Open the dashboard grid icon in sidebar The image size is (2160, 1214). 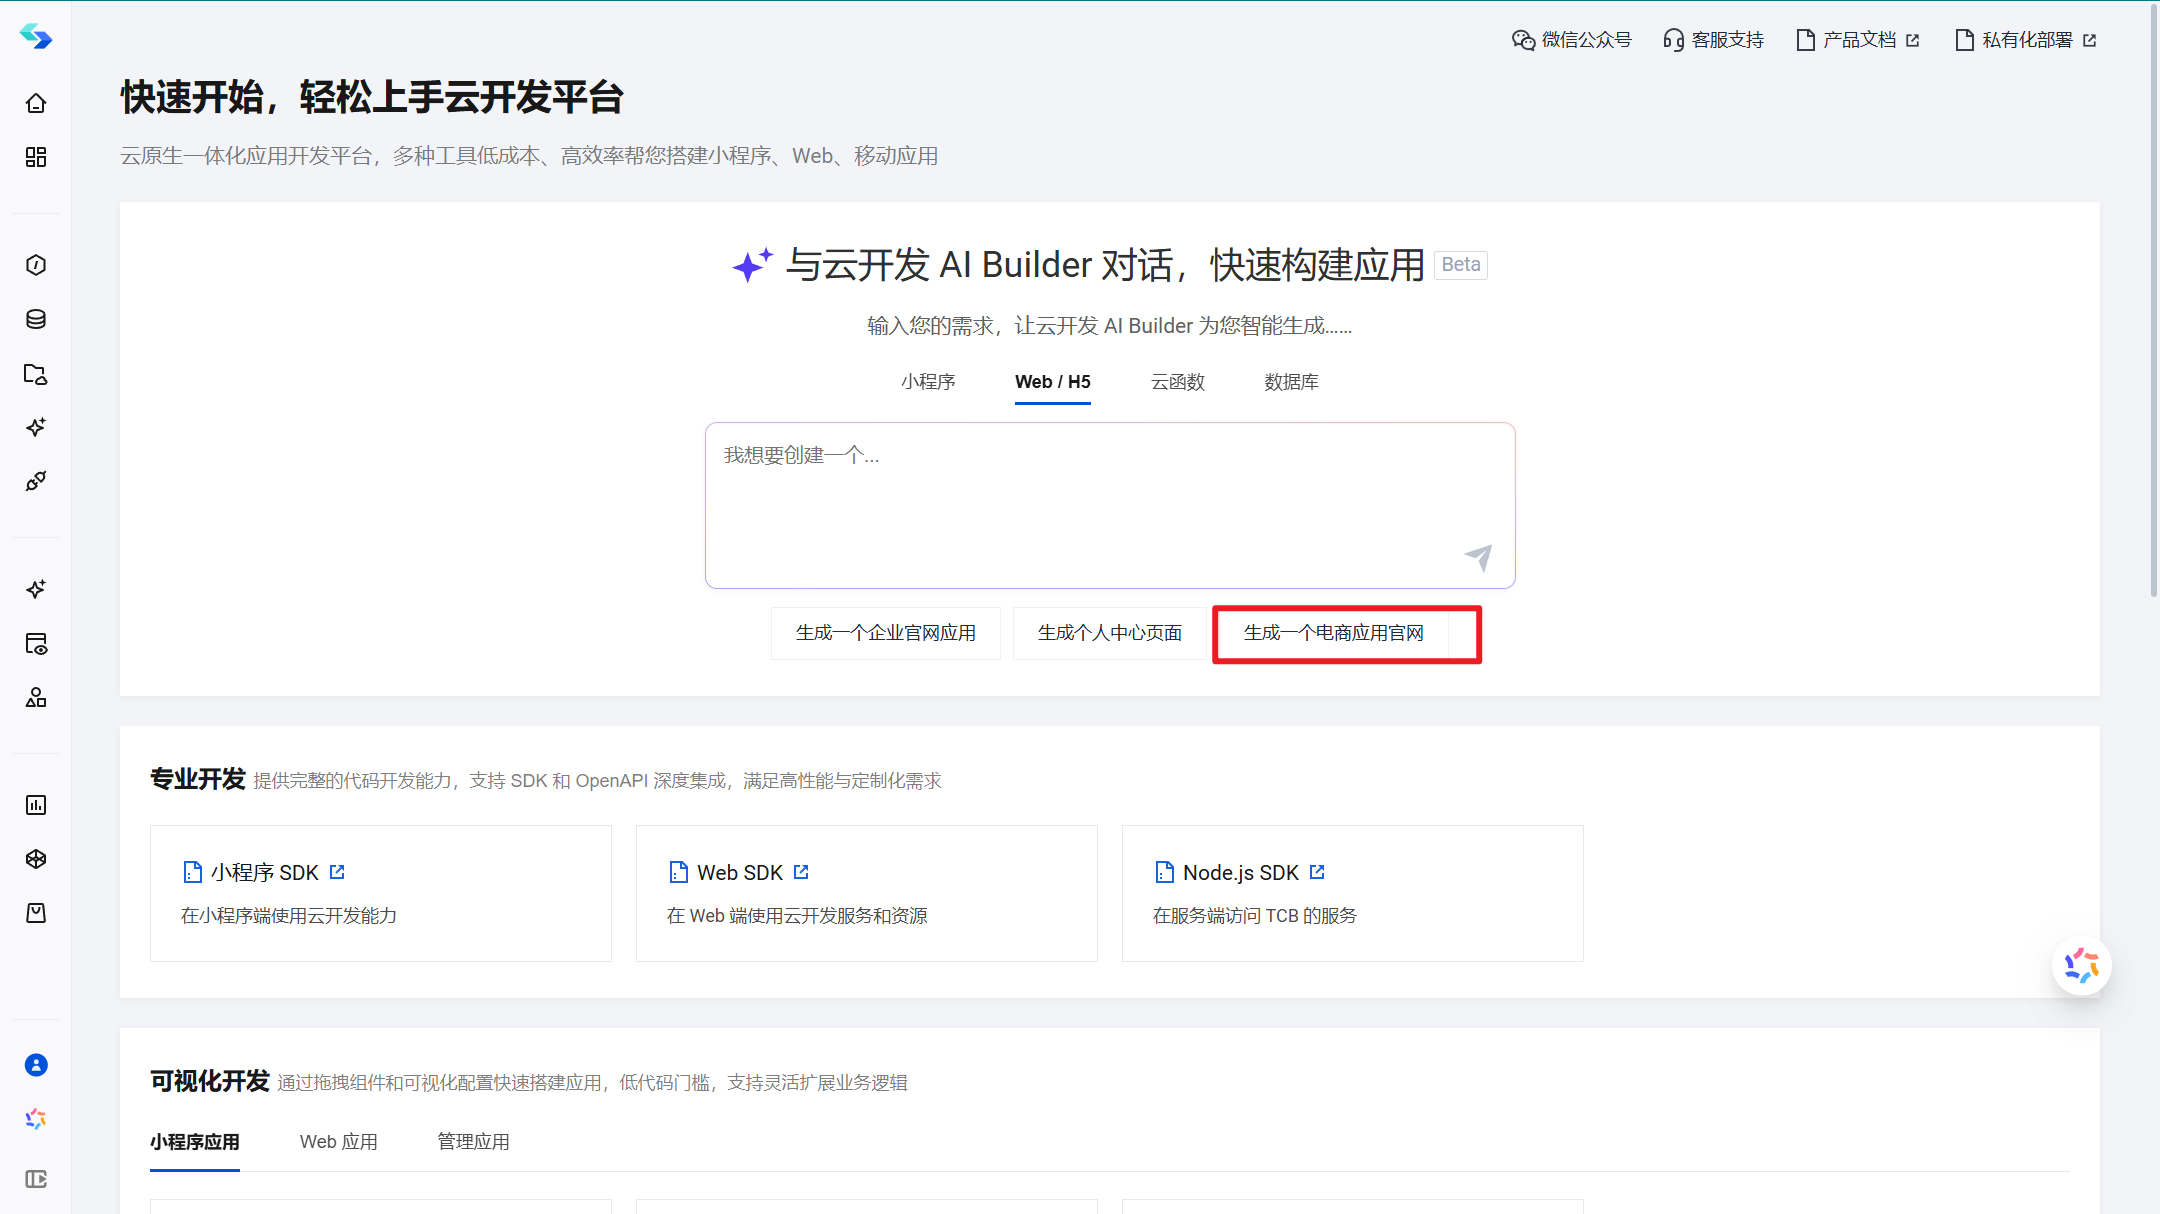pos(36,157)
